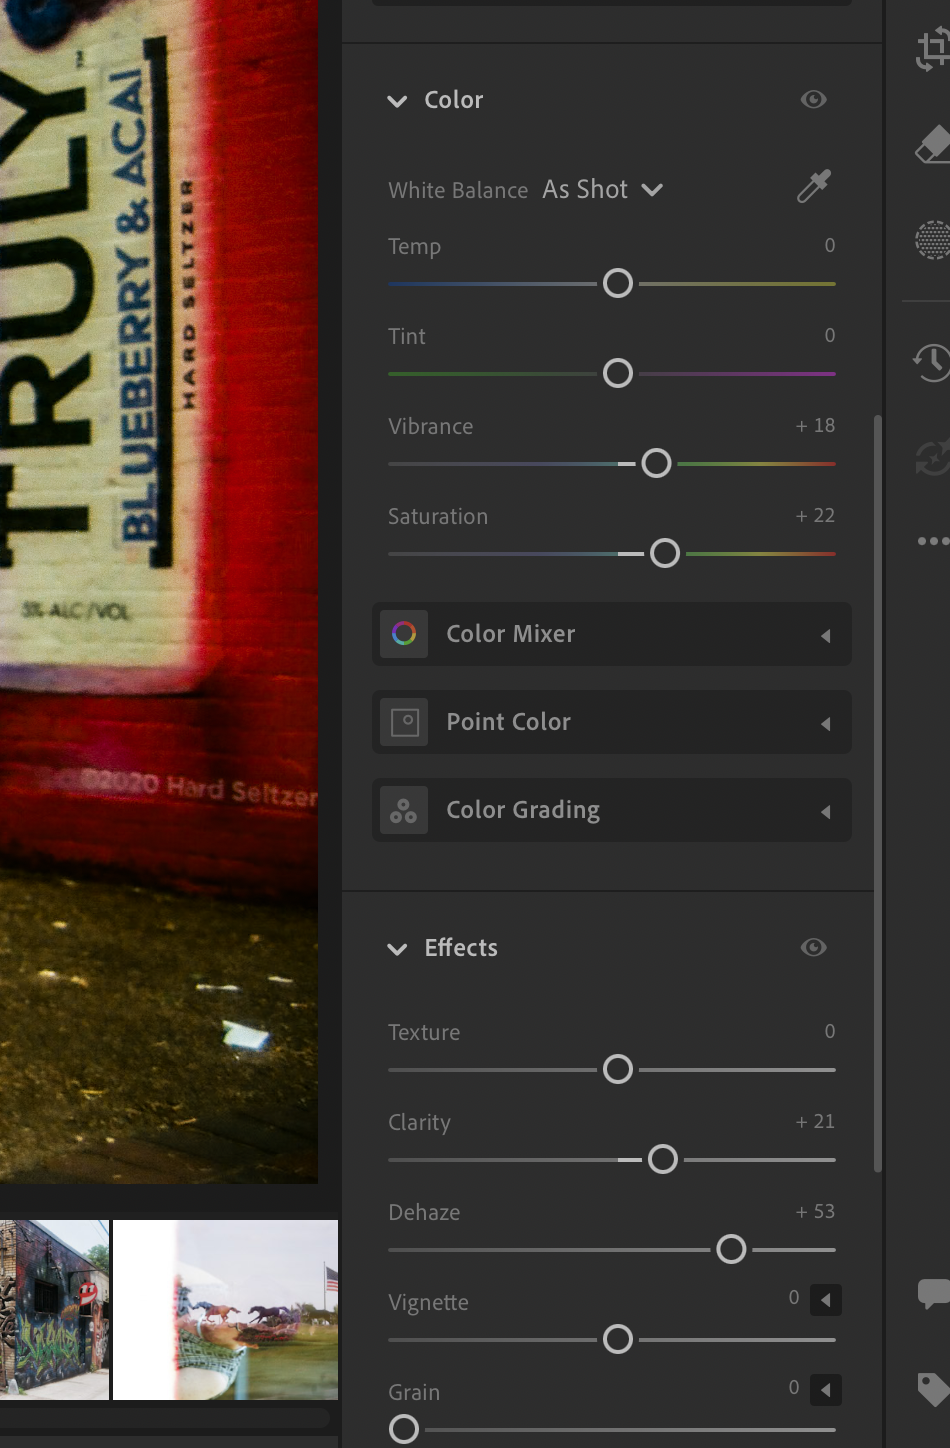The image size is (950, 1448).
Task: Select the Crop and Rotate tool
Action: 932,49
